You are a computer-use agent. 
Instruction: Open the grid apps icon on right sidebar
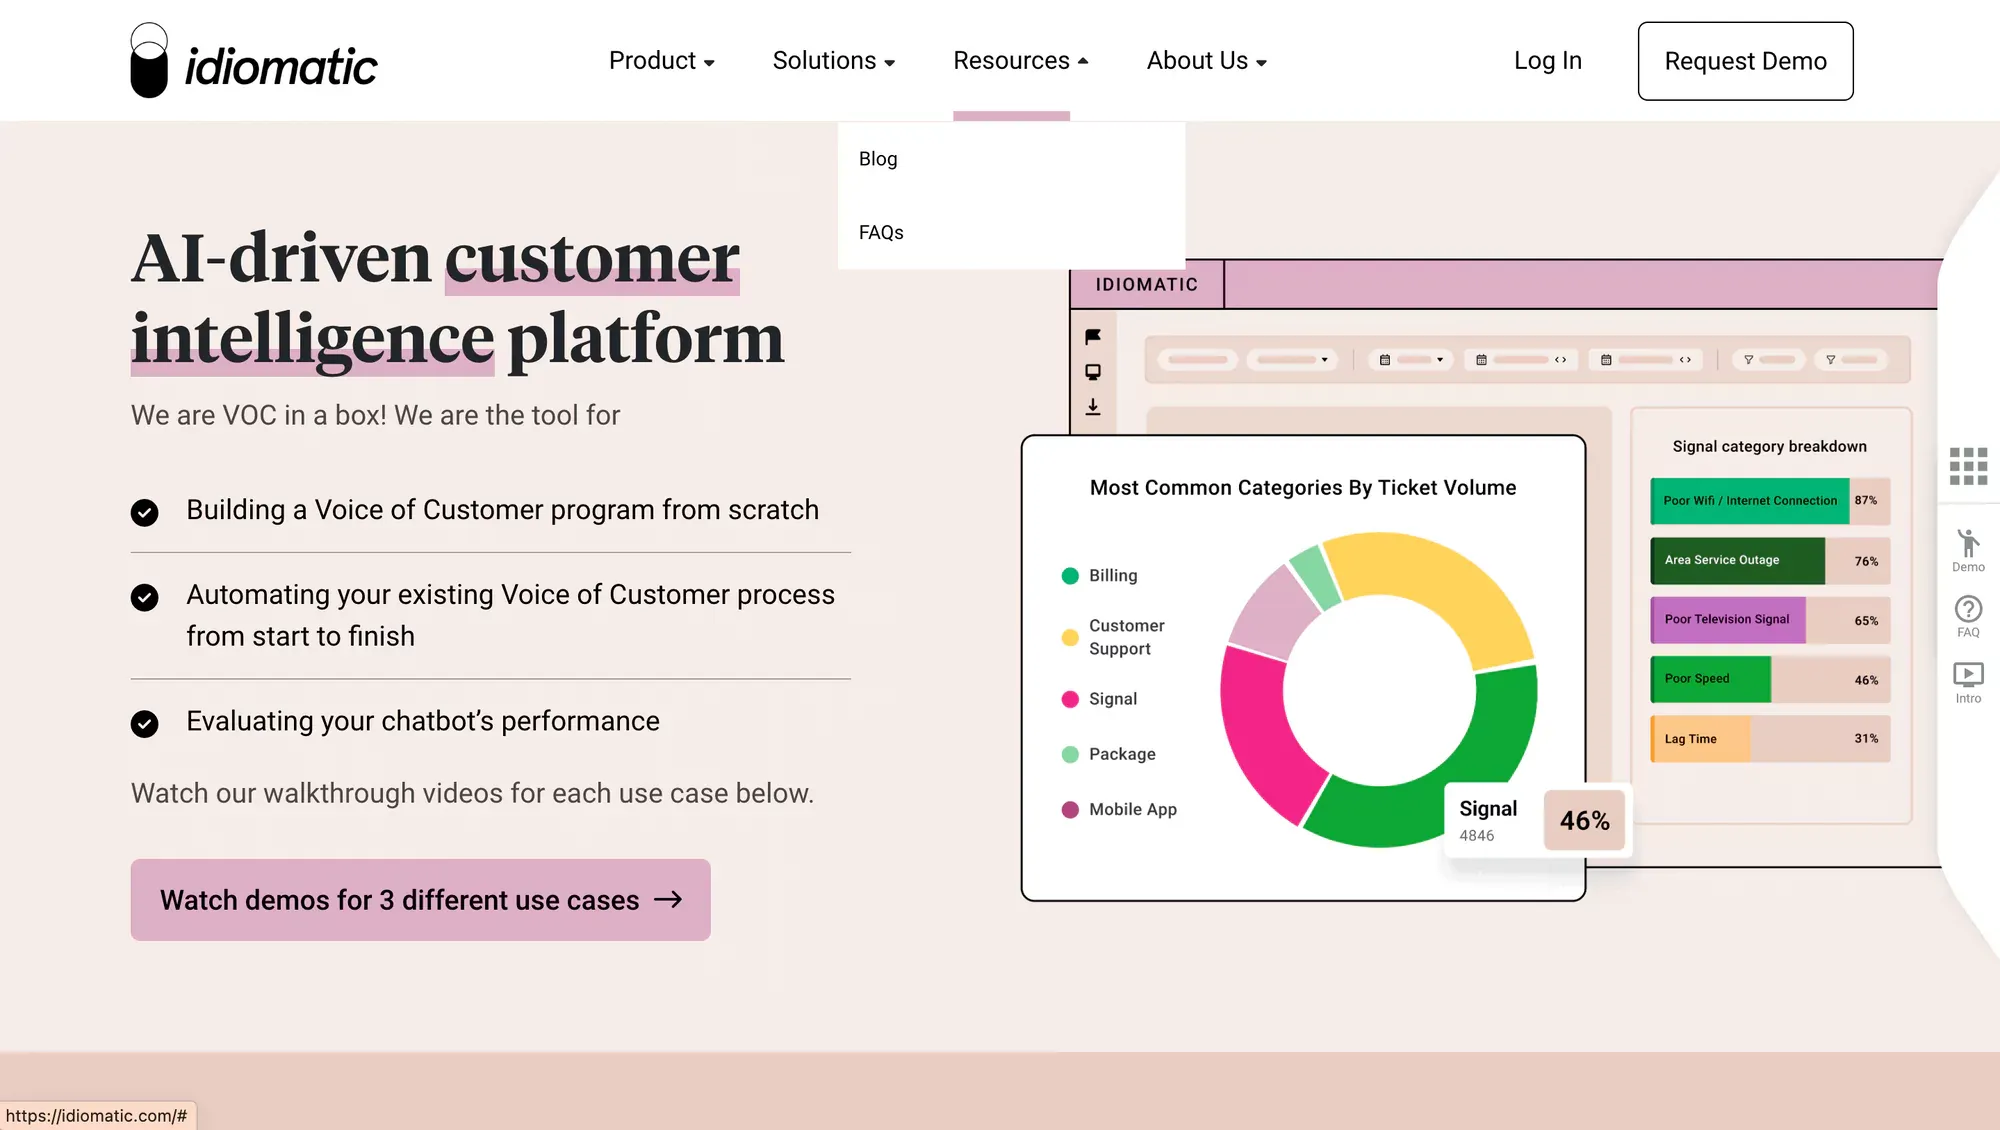click(1968, 466)
